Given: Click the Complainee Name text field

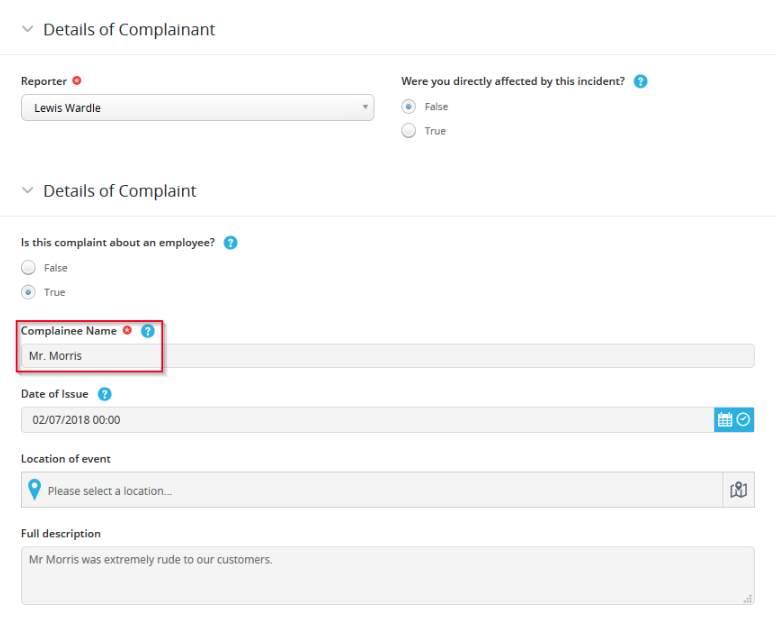Looking at the screenshot, I should pos(388,356).
